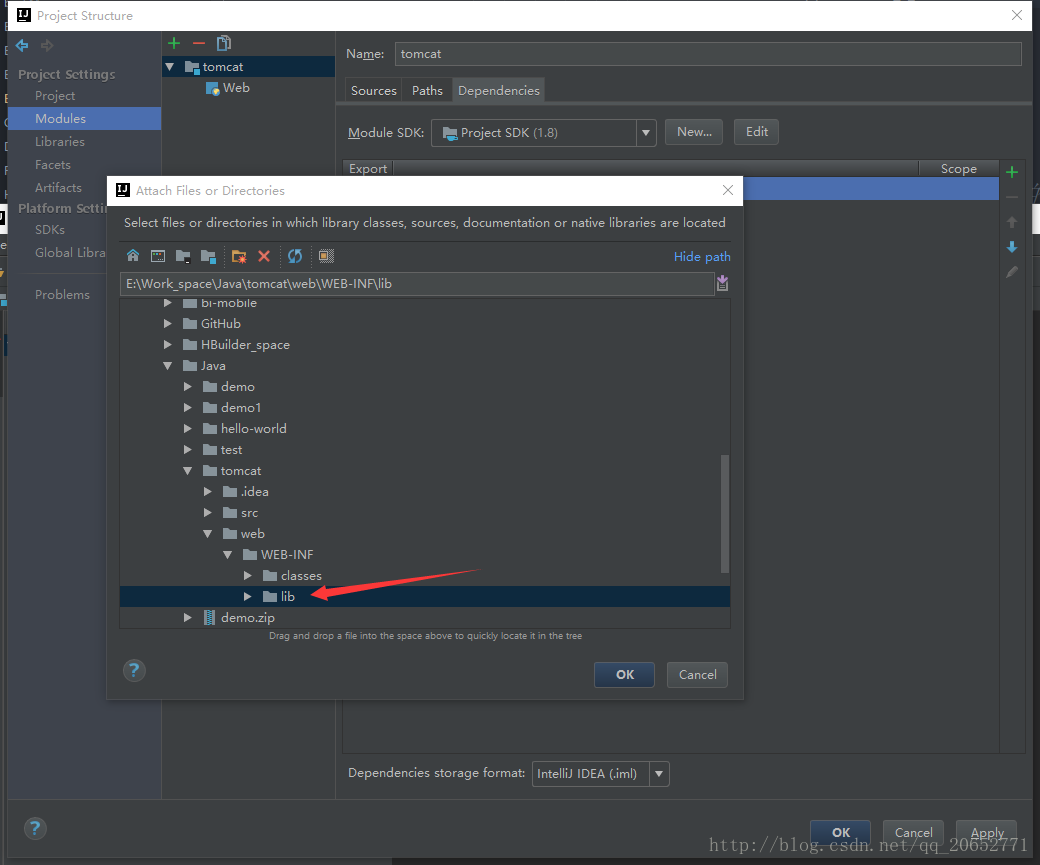Click the file chooser path input field

coord(417,284)
